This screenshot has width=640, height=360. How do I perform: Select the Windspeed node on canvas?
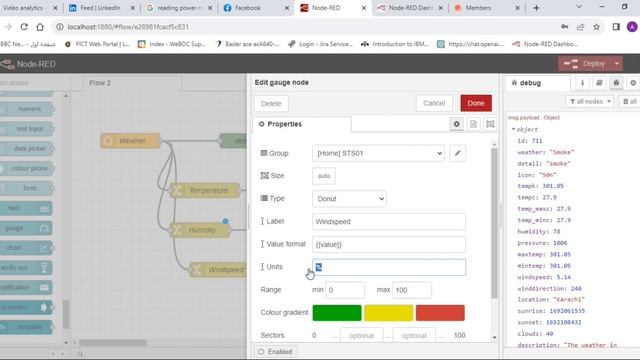[x=219, y=270]
